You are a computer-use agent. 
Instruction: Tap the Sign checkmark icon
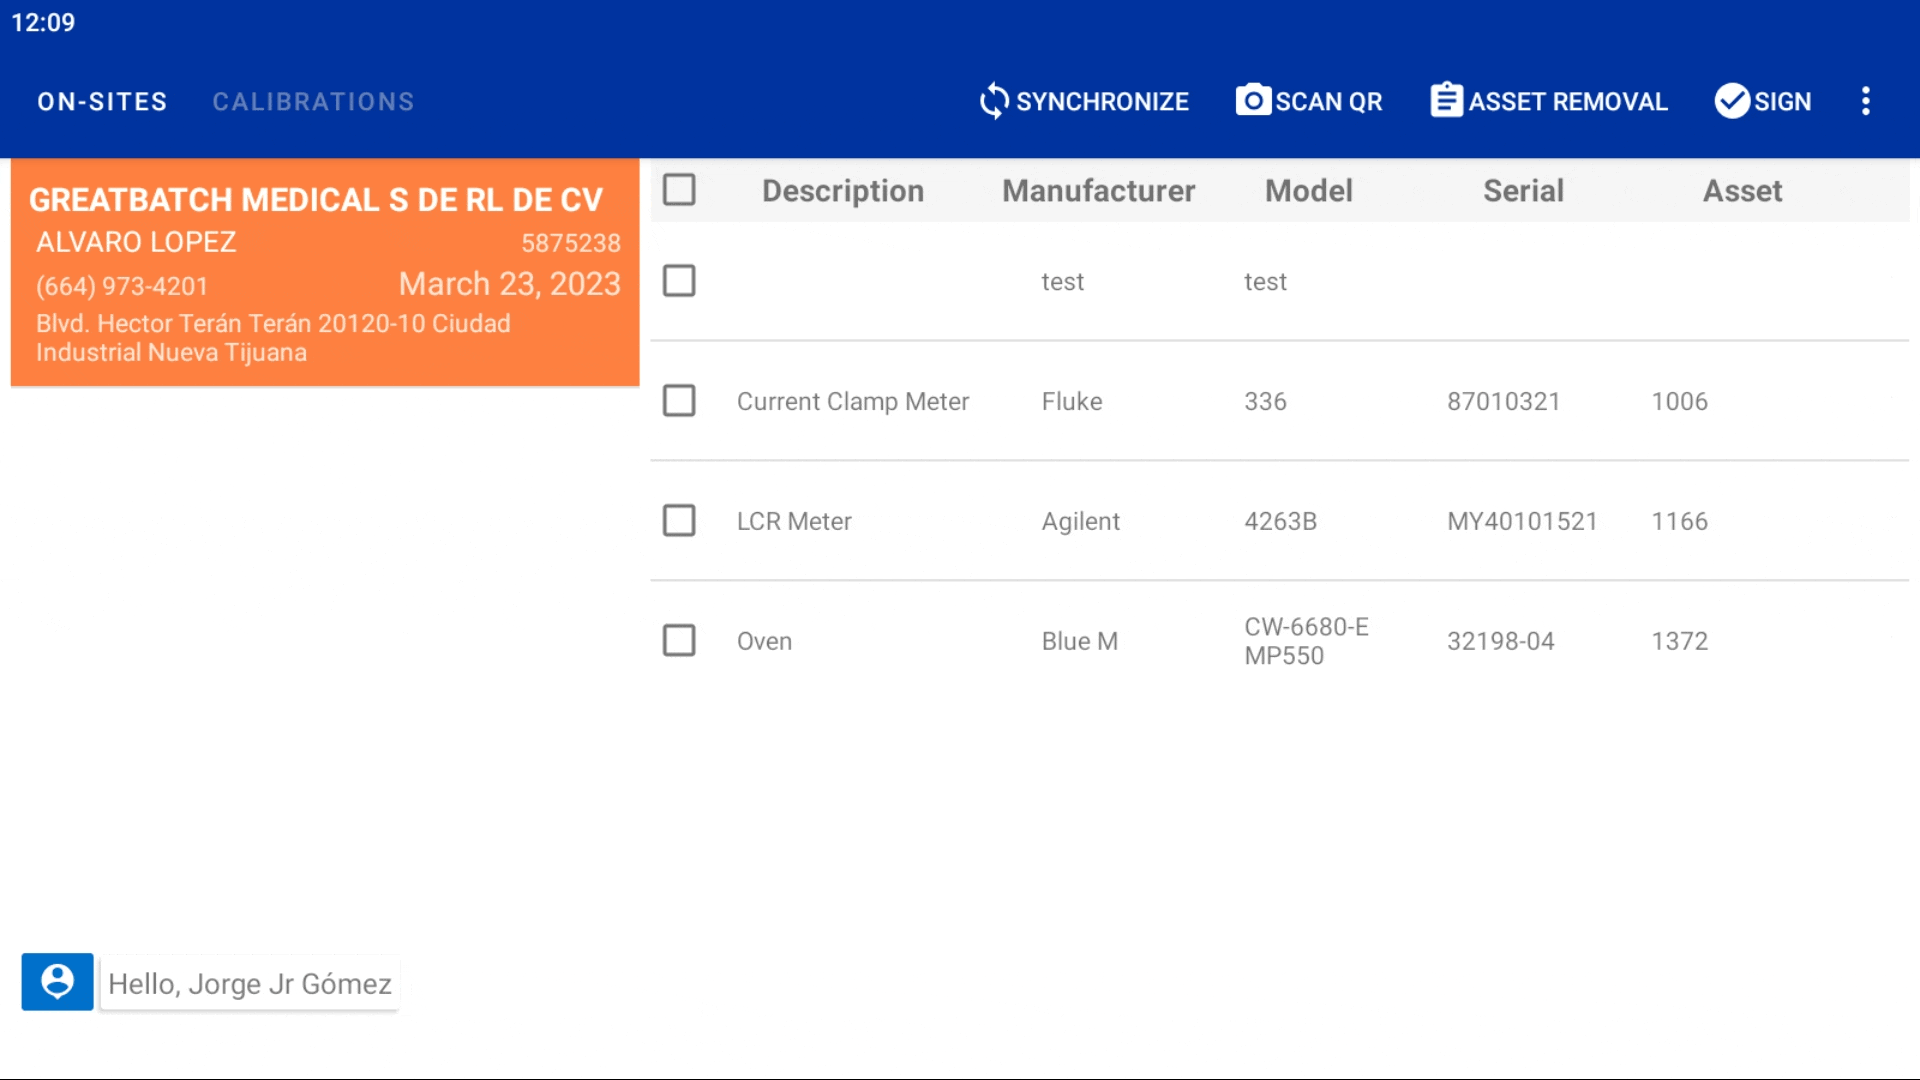(1732, 101)
